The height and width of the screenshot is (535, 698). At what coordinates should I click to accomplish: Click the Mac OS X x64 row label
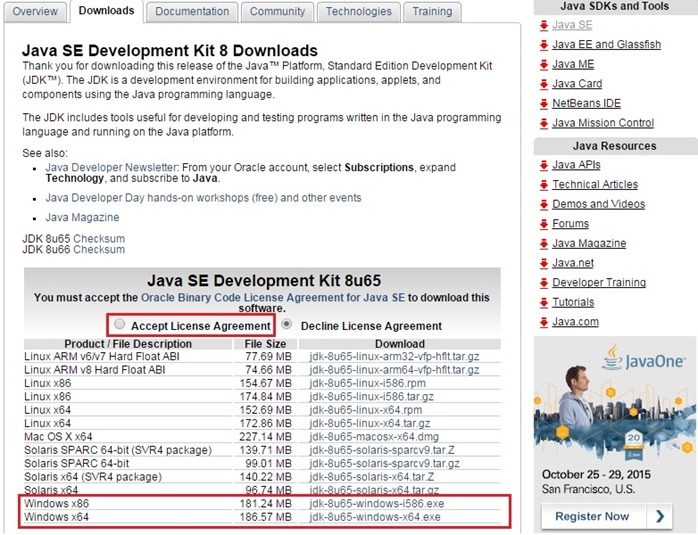(58, 437)
